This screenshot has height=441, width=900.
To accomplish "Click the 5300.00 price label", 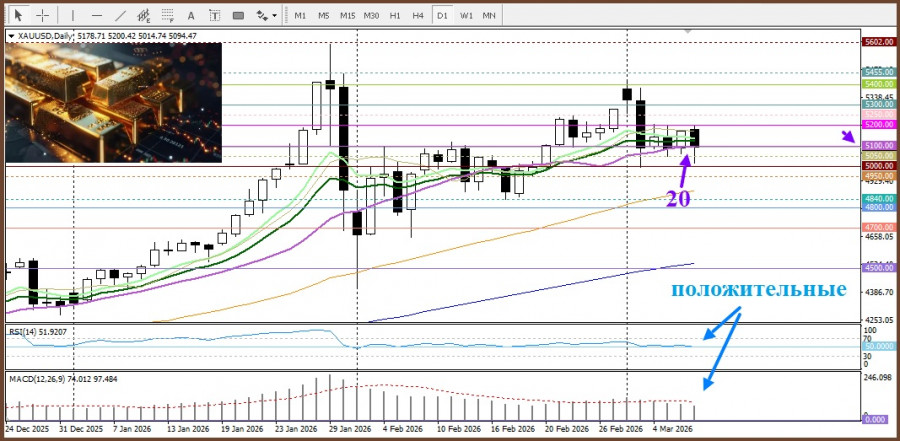I will click(x=880, y=105).
